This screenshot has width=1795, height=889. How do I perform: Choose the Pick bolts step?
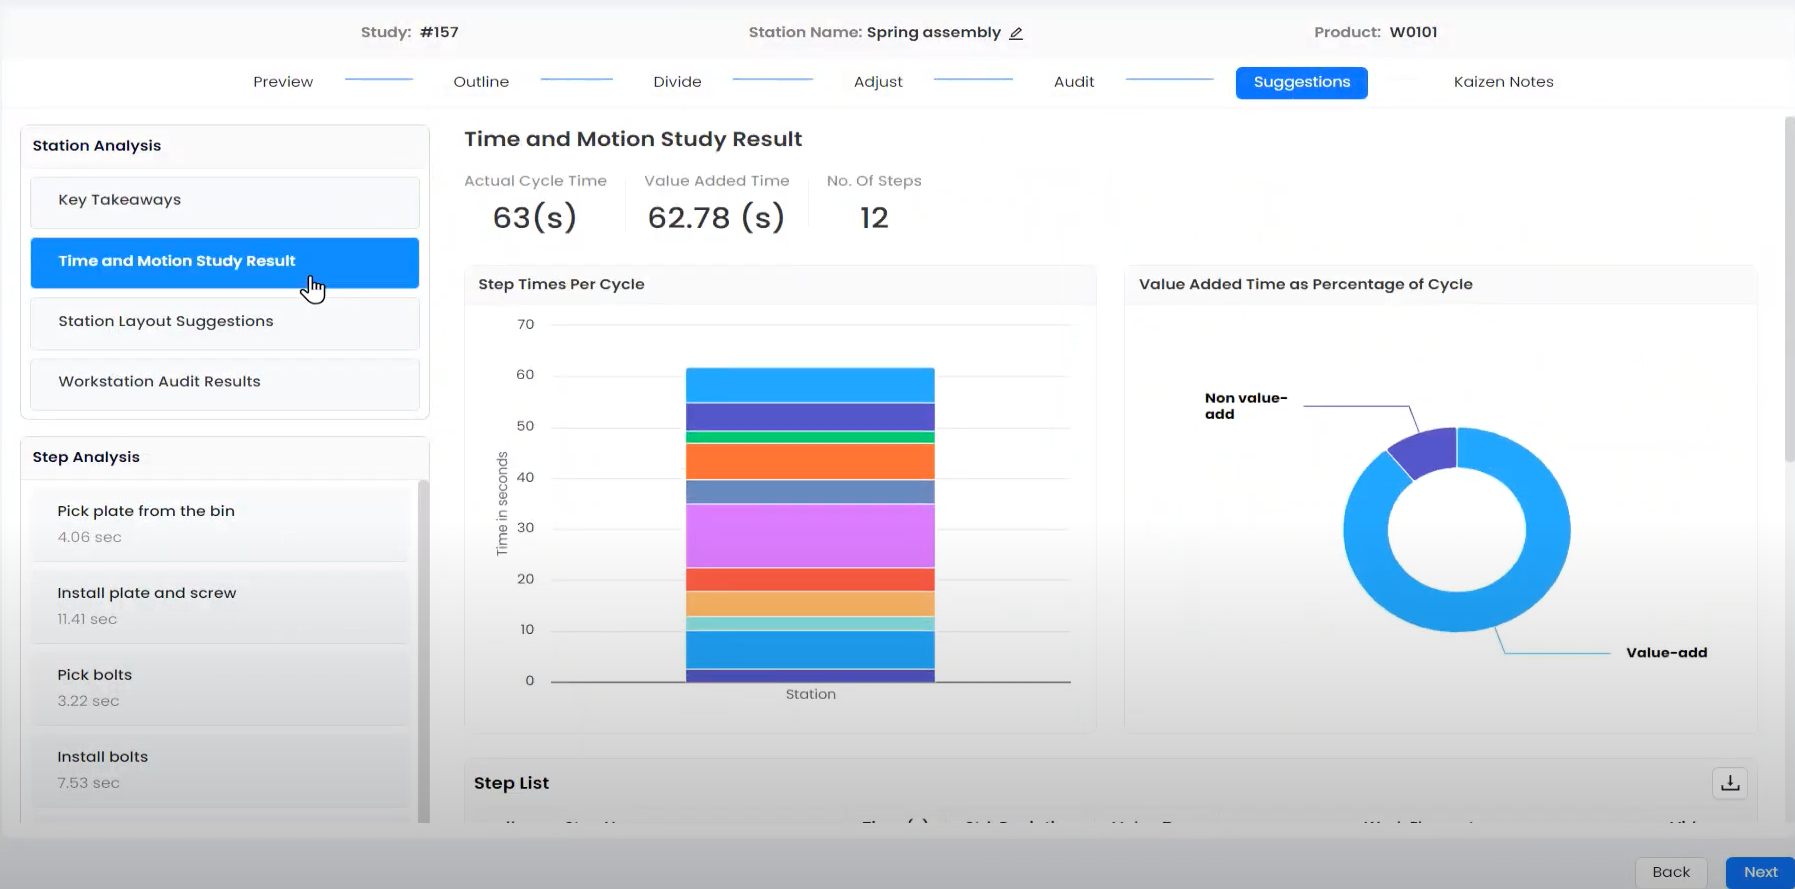(x=218, y=687)
